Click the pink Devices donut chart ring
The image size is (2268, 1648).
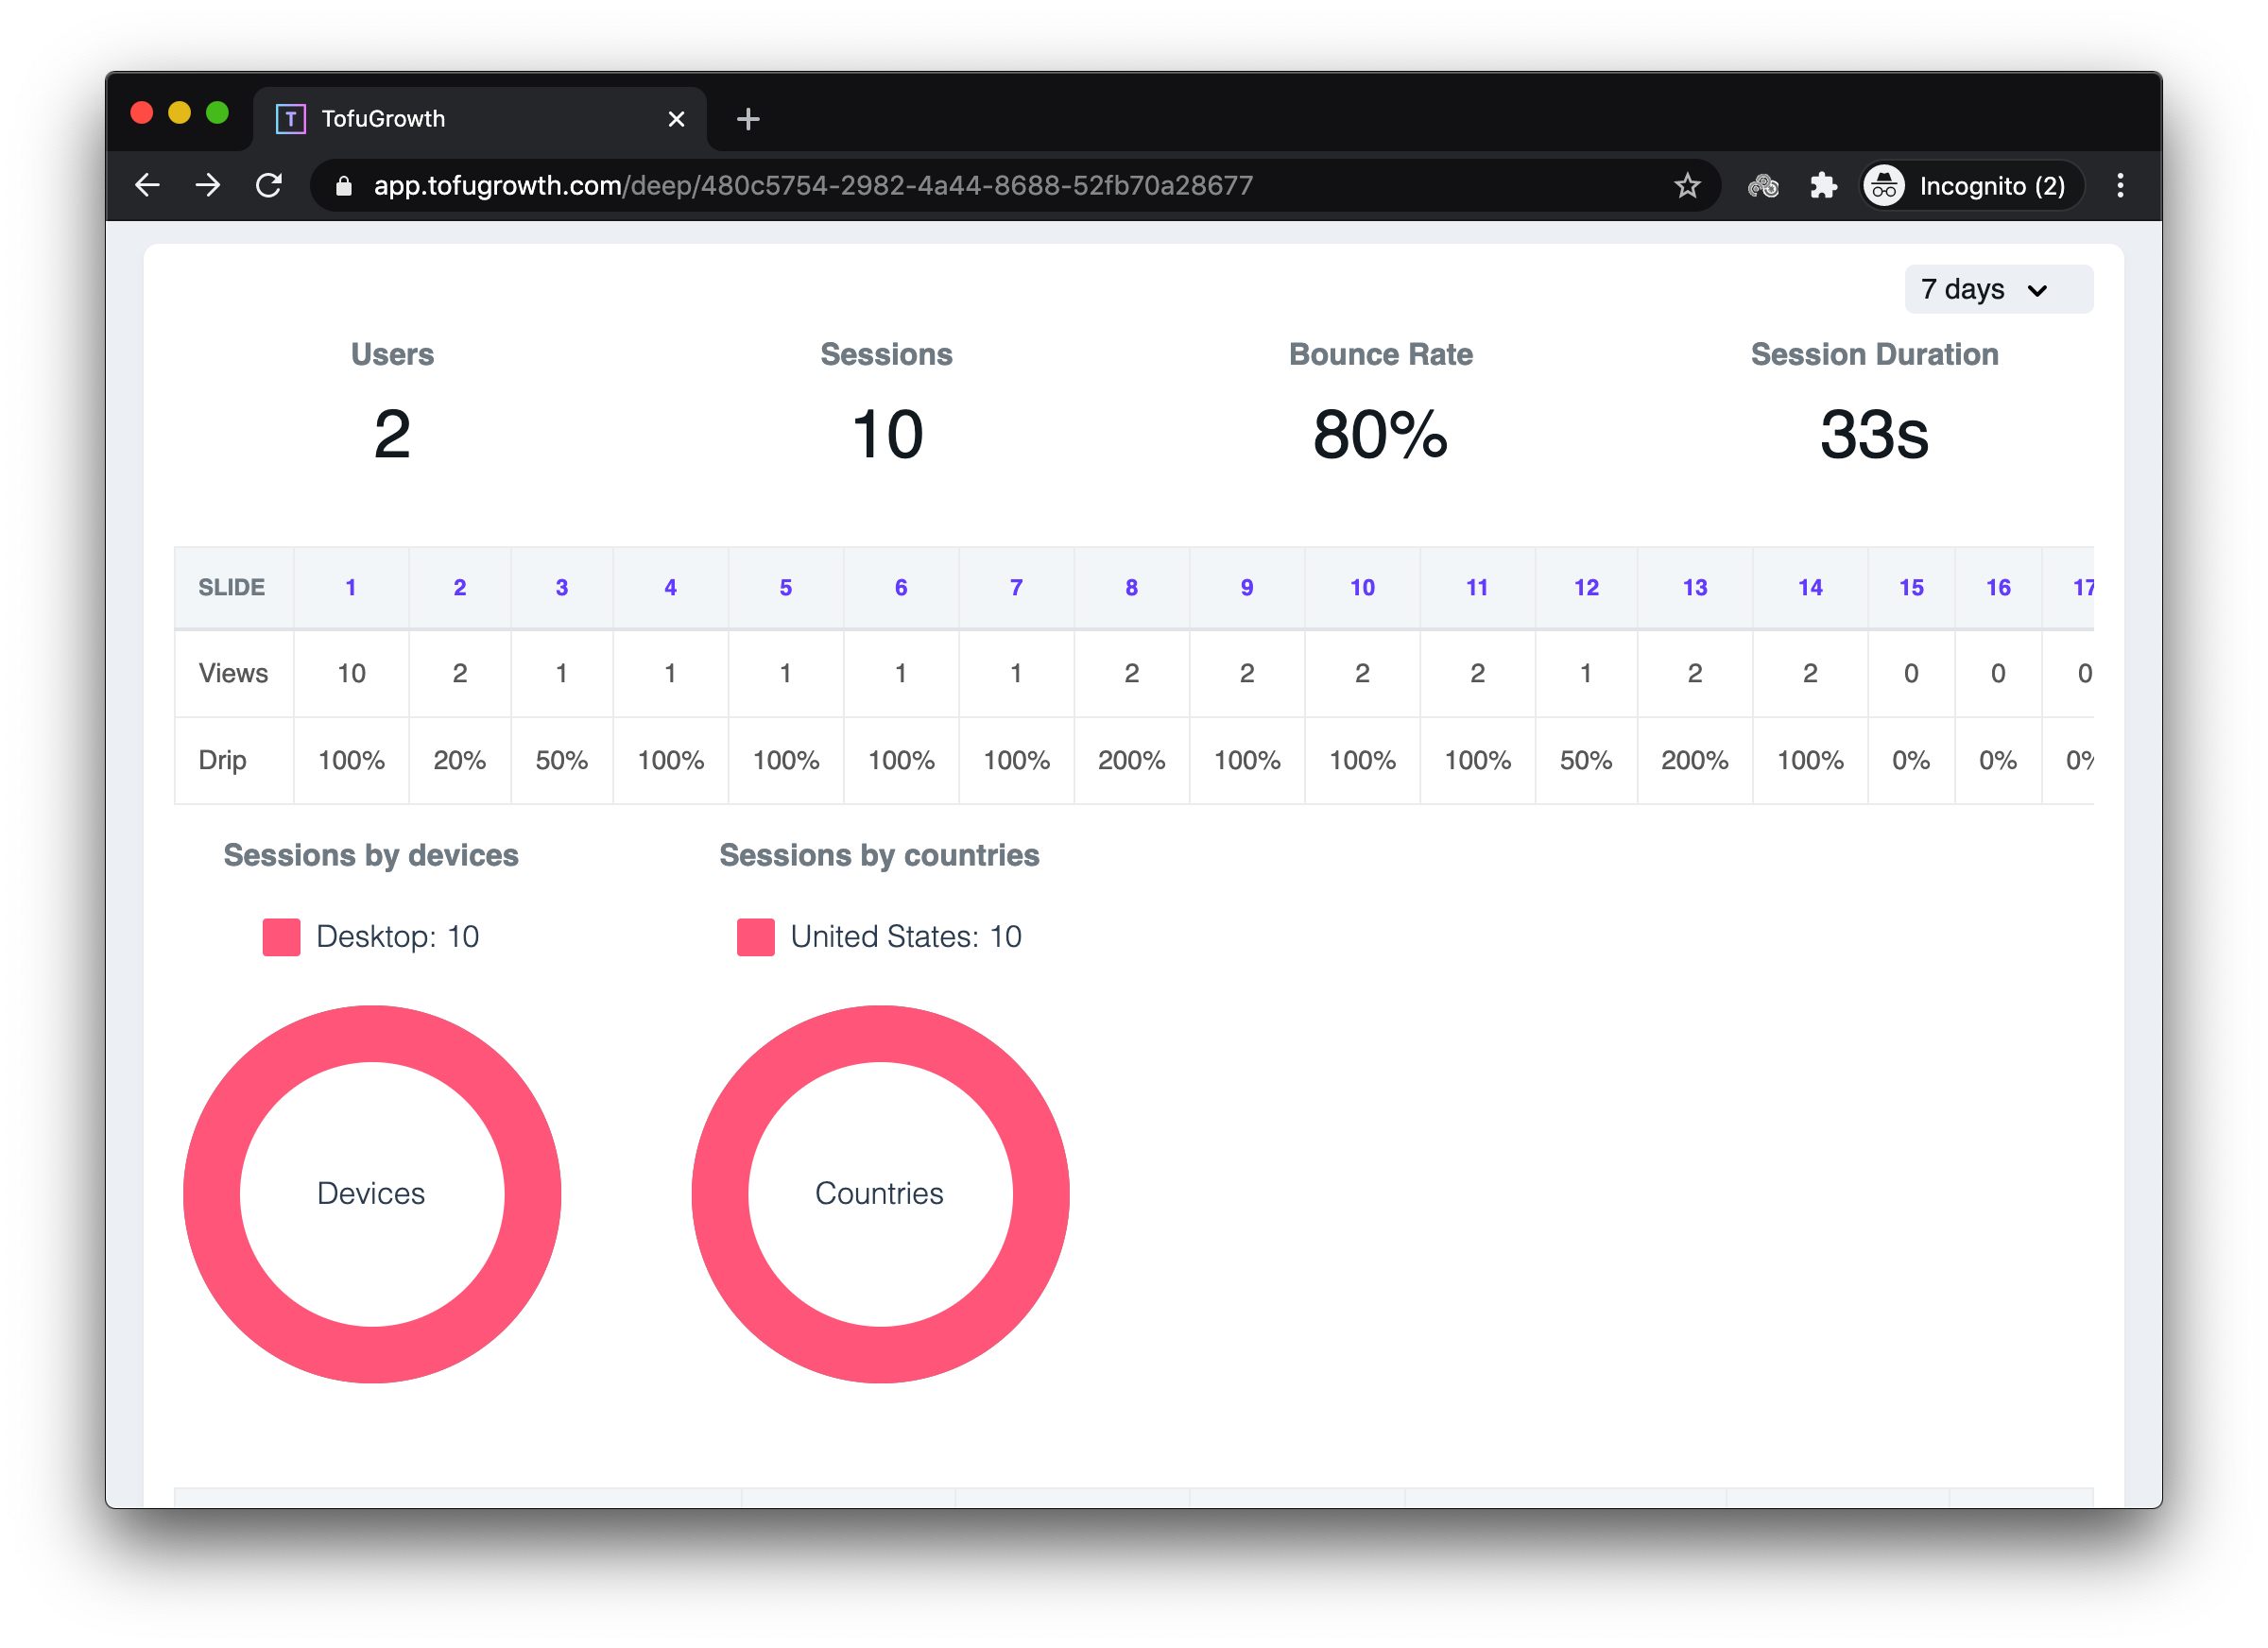click(x=212, y=1194)
